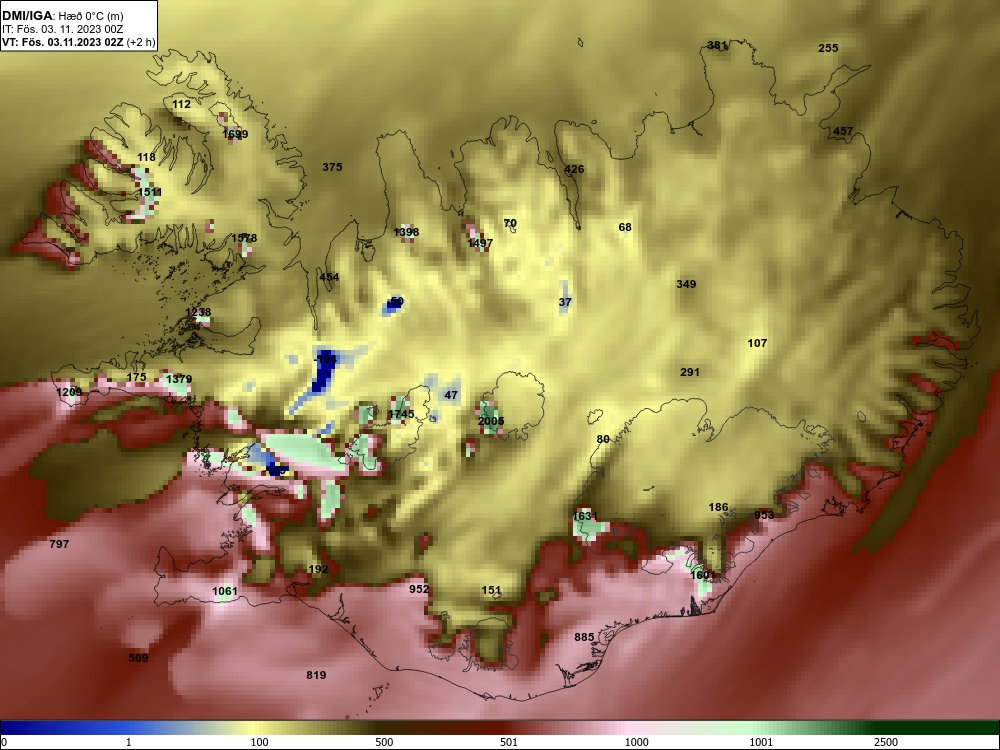Click the offshore value 797

[x=59, y=544]
